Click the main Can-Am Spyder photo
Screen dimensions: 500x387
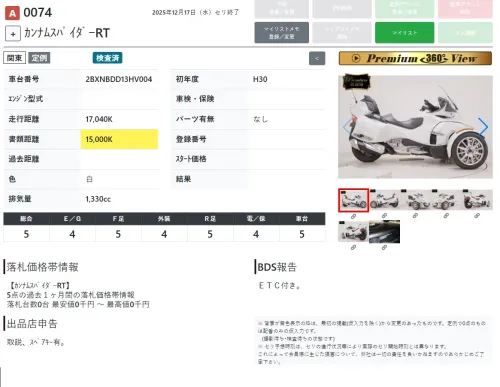(x=415, y=127)
